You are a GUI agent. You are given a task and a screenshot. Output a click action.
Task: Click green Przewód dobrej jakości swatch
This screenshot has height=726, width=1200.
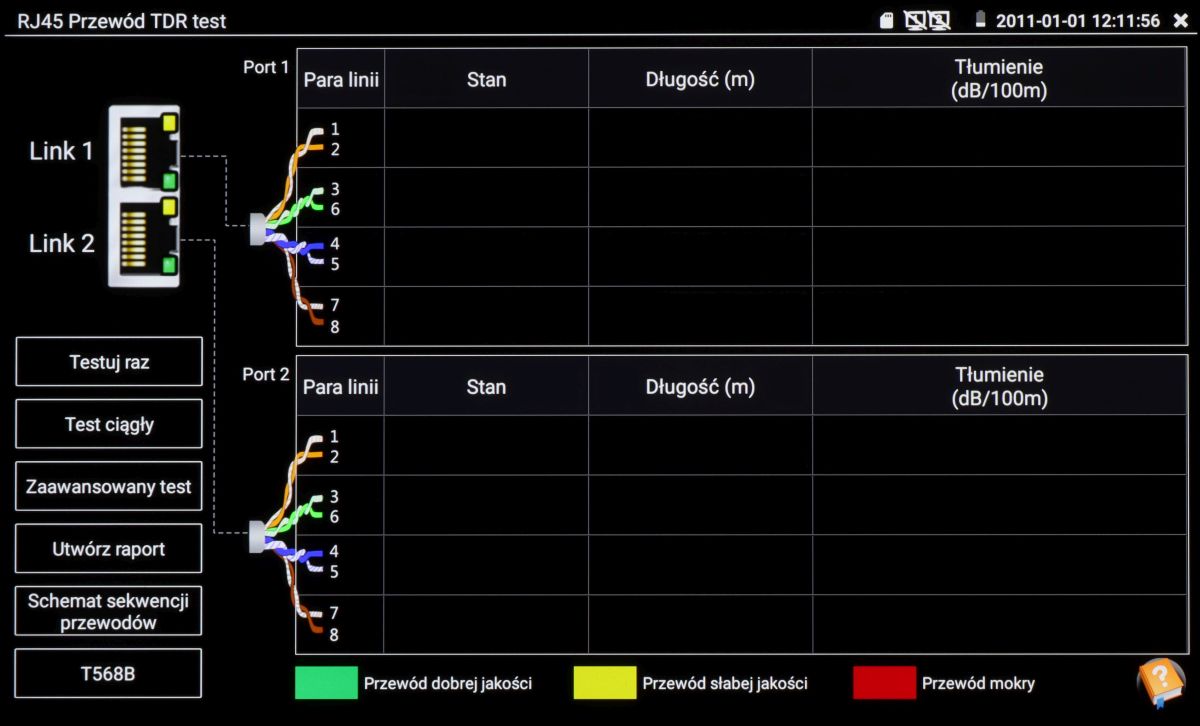pos(326,683)
